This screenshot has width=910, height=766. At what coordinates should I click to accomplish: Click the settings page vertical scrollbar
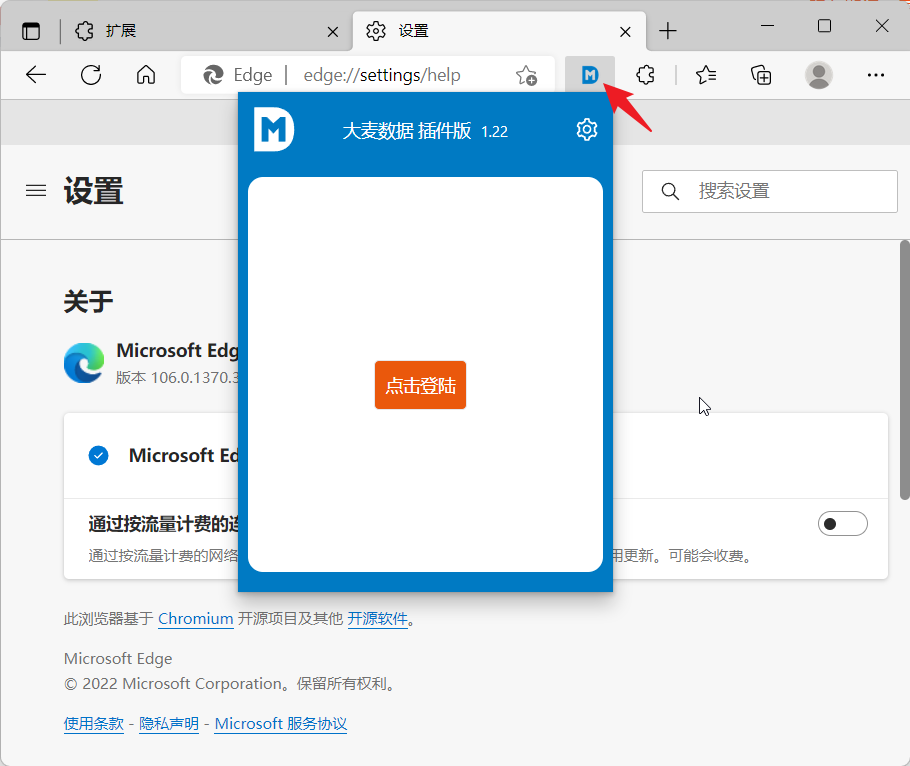(x=904, y=370)
